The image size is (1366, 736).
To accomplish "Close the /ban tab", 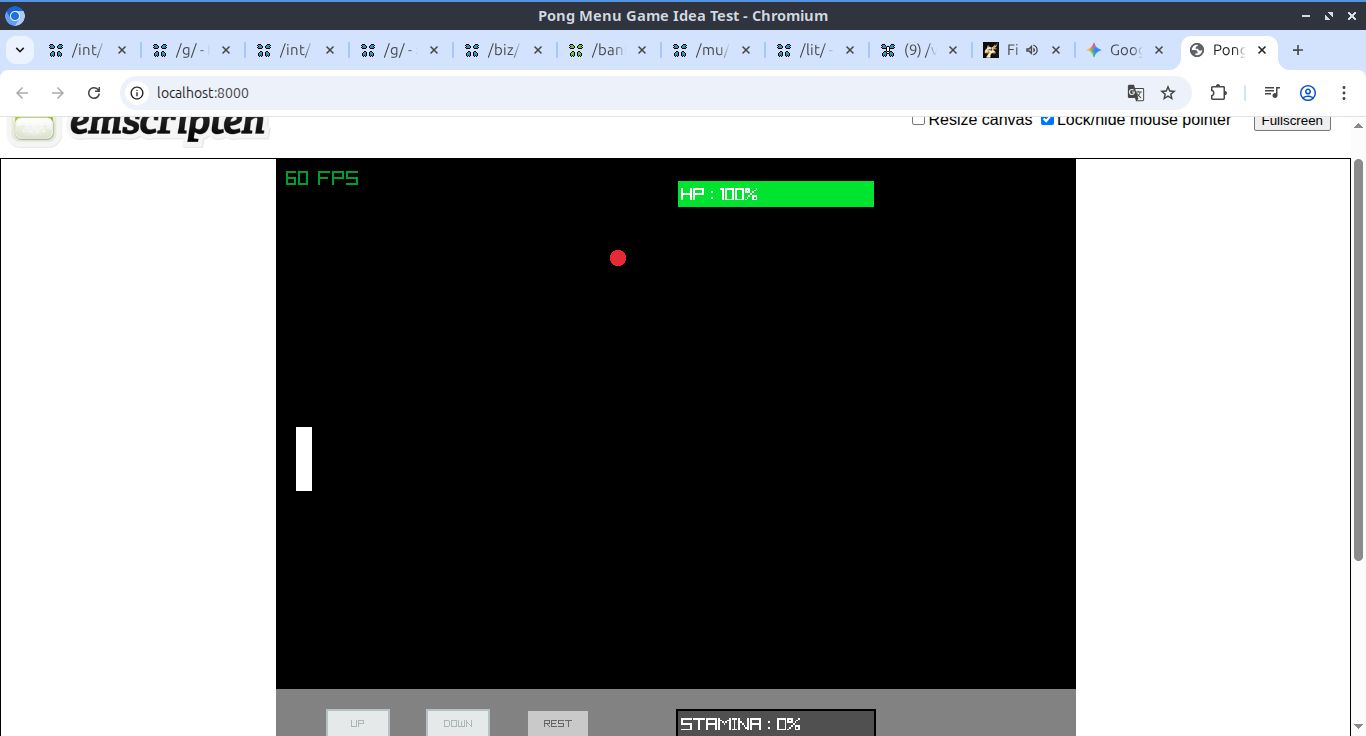I will coord(642,50).
